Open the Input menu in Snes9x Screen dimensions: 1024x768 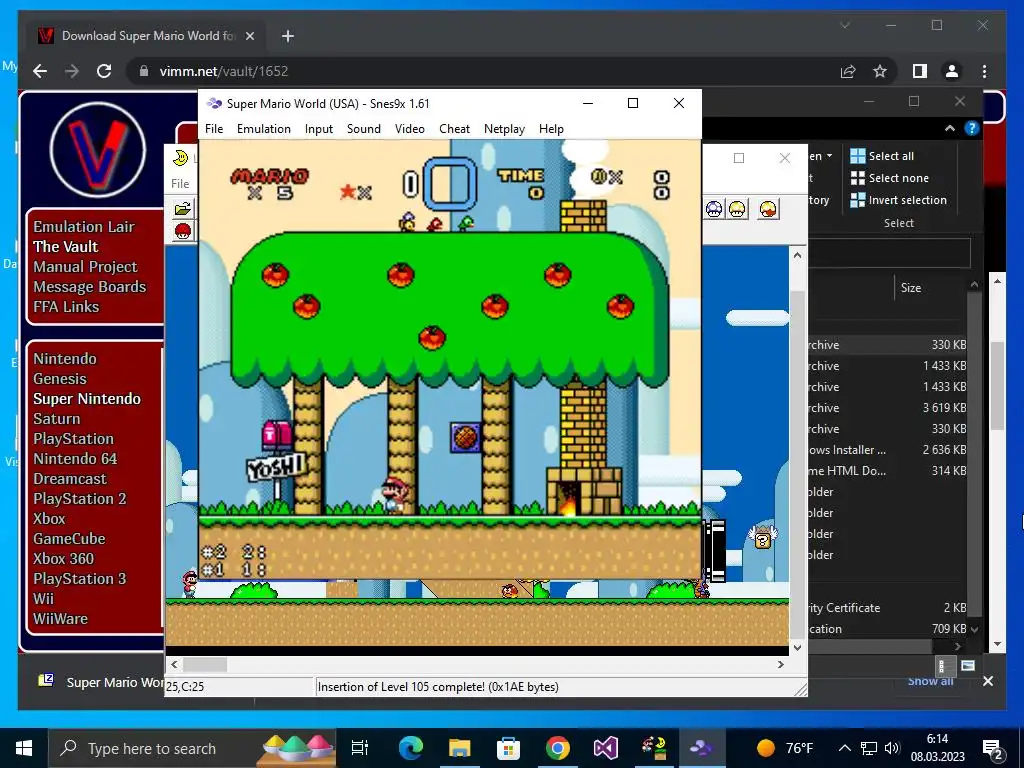click(319, 129)
